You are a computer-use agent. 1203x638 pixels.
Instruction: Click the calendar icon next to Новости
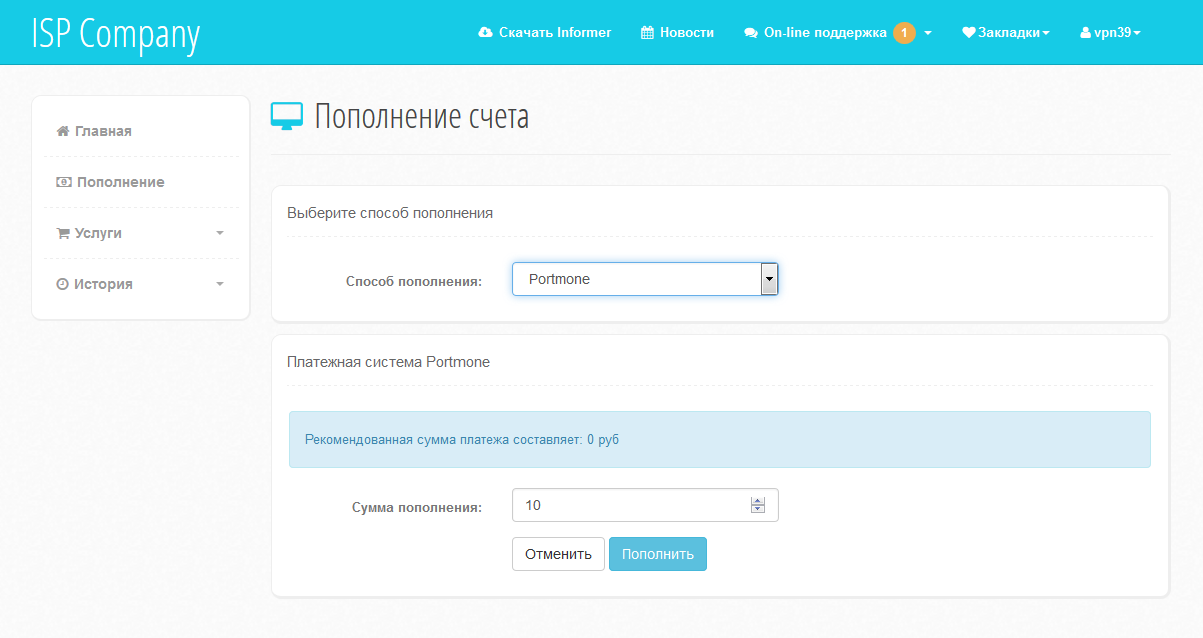tap(647, 33)
